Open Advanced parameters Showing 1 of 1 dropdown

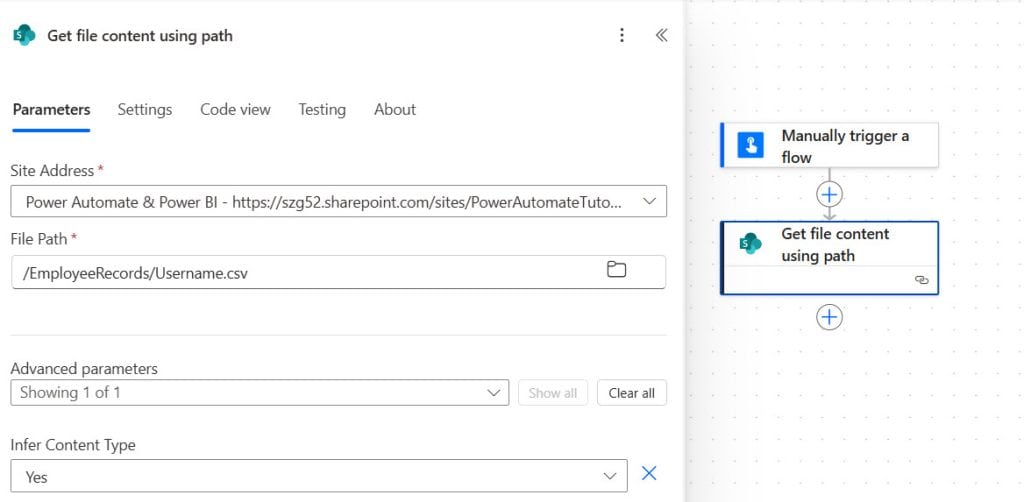click(259, 392)
